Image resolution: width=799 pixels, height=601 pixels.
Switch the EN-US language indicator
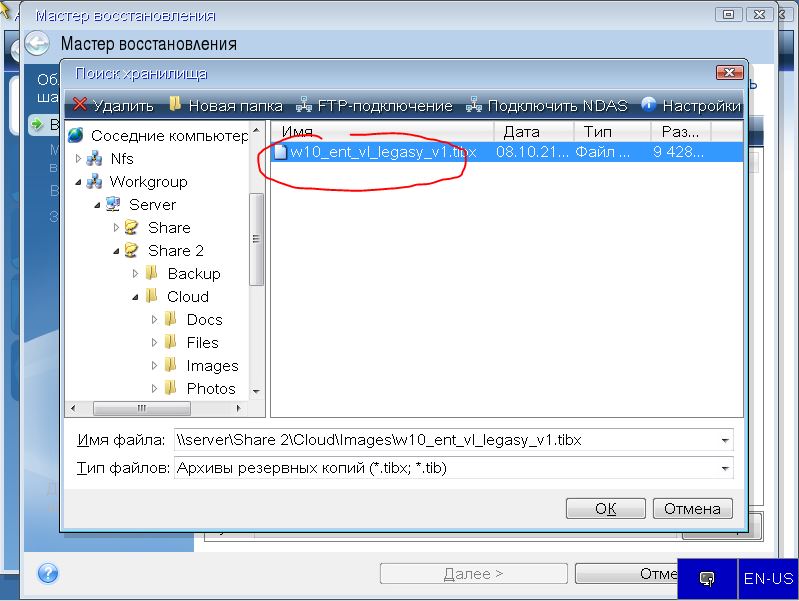pos(768,578)
